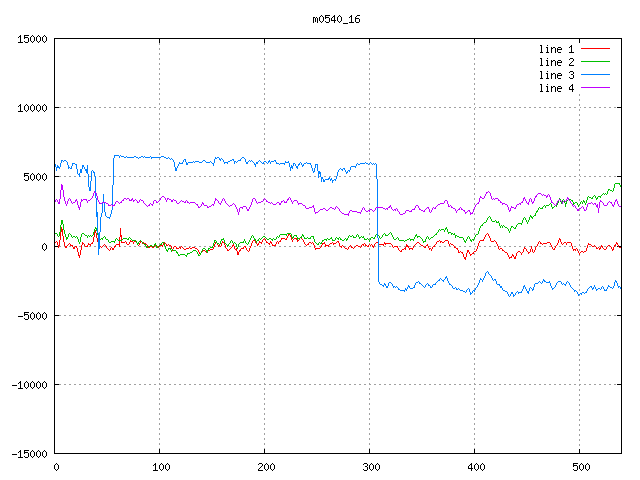Click the 300 x-axis tick label
The height and width of the screenshot is (480, 640).
[370, 467]
